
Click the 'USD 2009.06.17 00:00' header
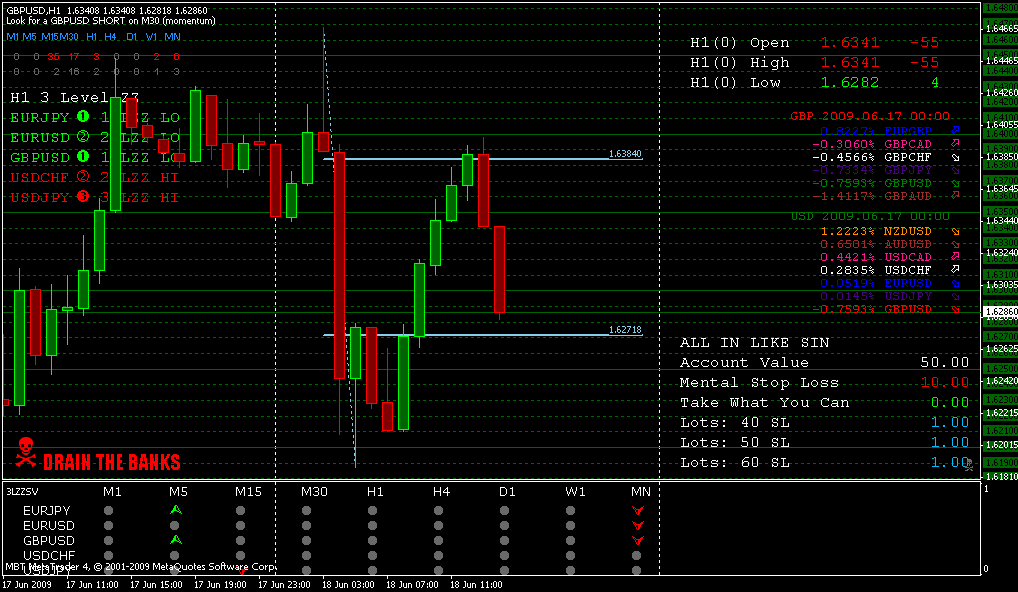[x=869, y=216]
